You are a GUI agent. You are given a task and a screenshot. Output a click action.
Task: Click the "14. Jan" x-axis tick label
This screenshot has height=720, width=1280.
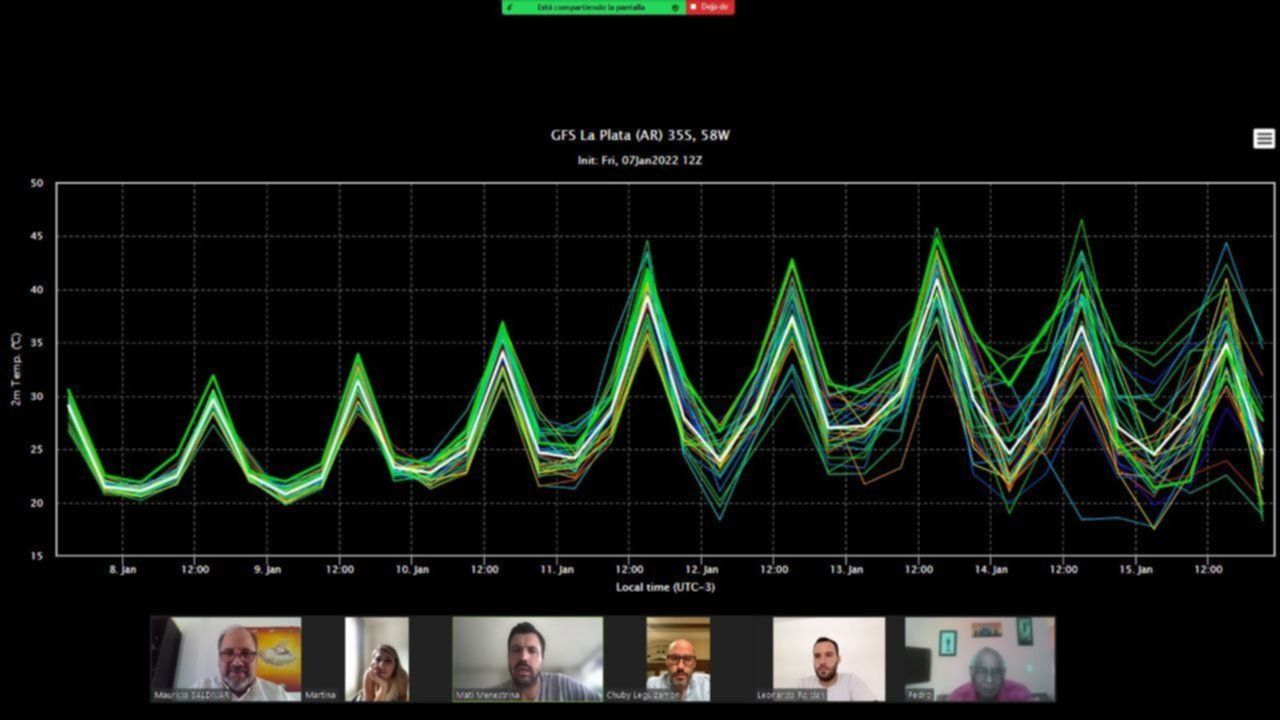click(x=991, y=570)
